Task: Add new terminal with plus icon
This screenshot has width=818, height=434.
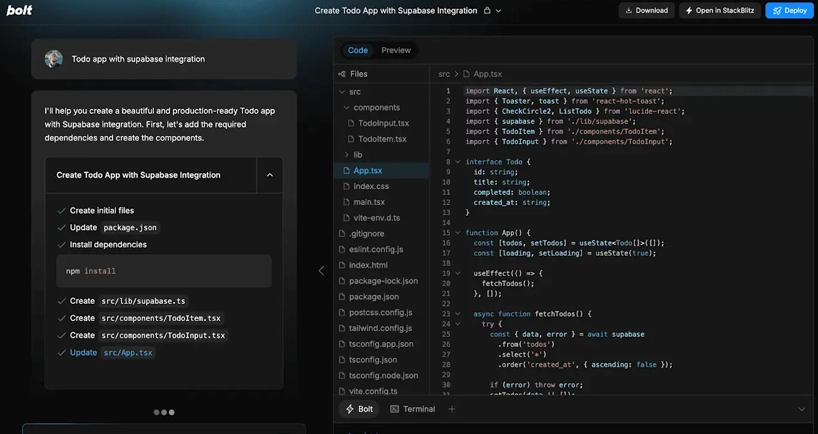Action: point(452,409)
